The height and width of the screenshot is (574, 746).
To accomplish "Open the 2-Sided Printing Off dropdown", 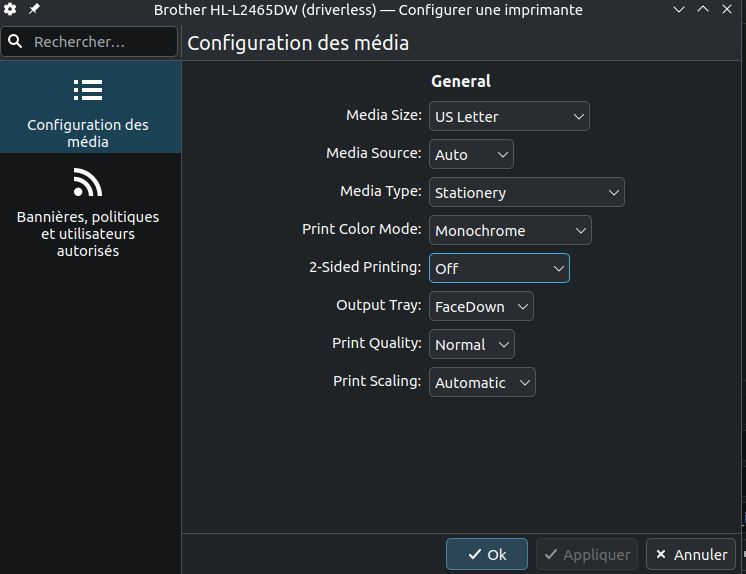I will pyautogui.click(x=499, y=268).
